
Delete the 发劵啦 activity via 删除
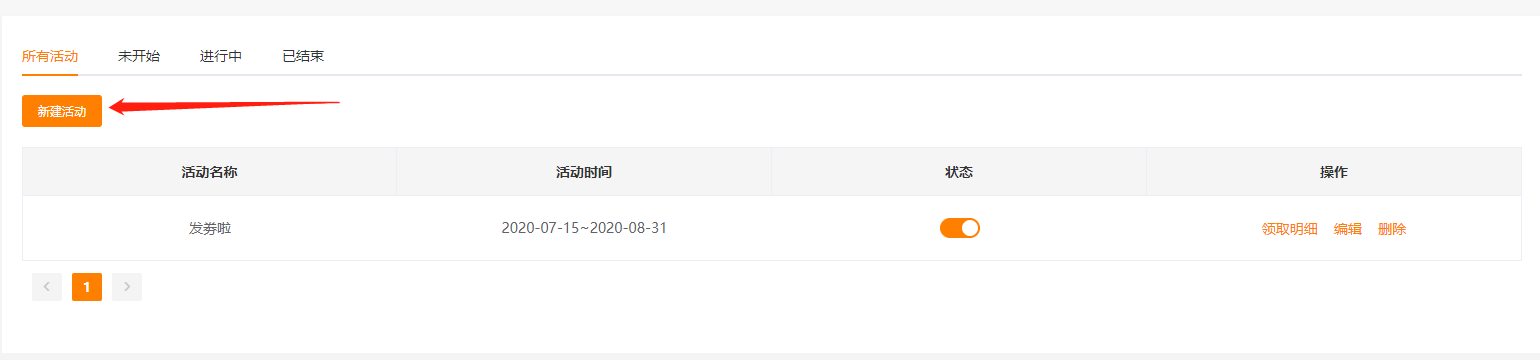click(x=1392, y=229)
